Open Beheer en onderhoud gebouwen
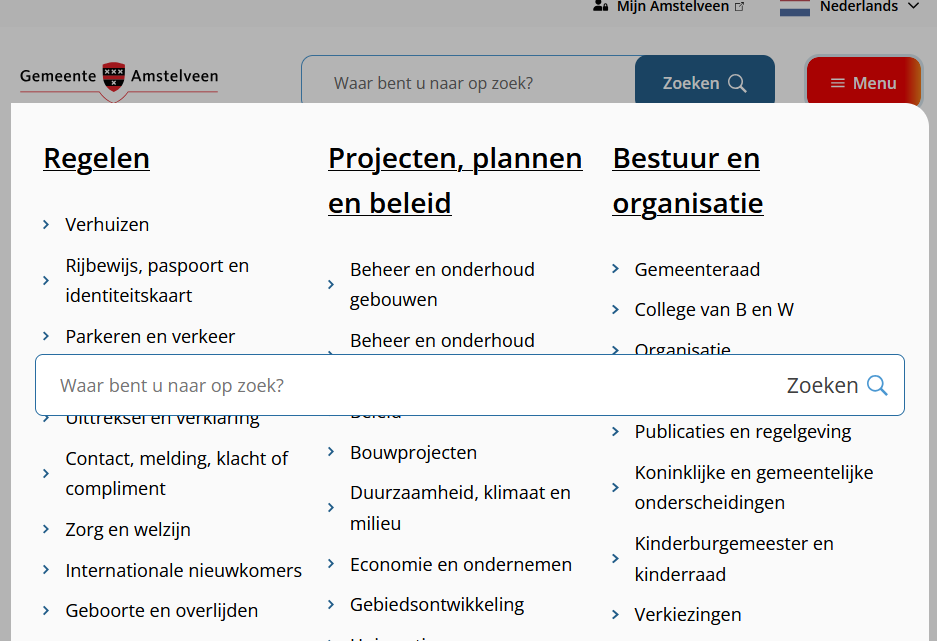 (442, 284)
